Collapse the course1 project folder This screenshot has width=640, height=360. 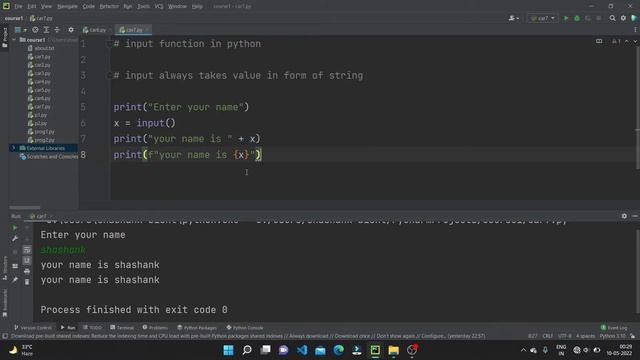[x=15, y=40]
